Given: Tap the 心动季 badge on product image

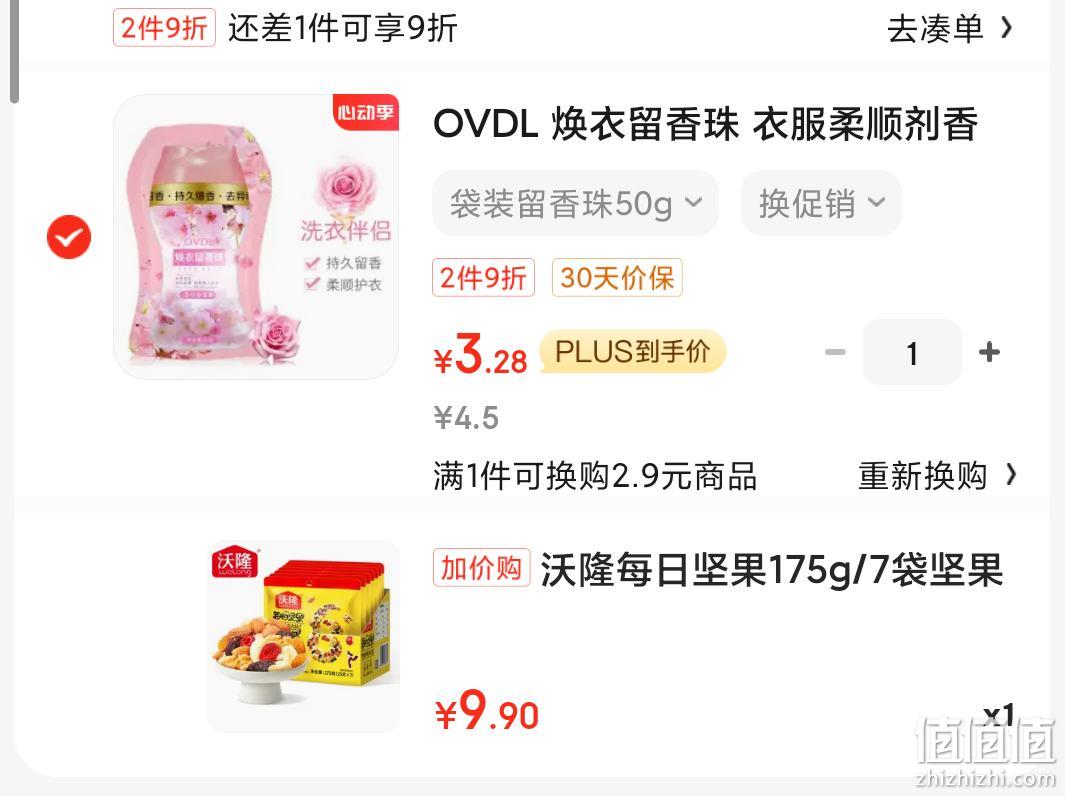Looking at the screenshot, I should tap(365, 111).
